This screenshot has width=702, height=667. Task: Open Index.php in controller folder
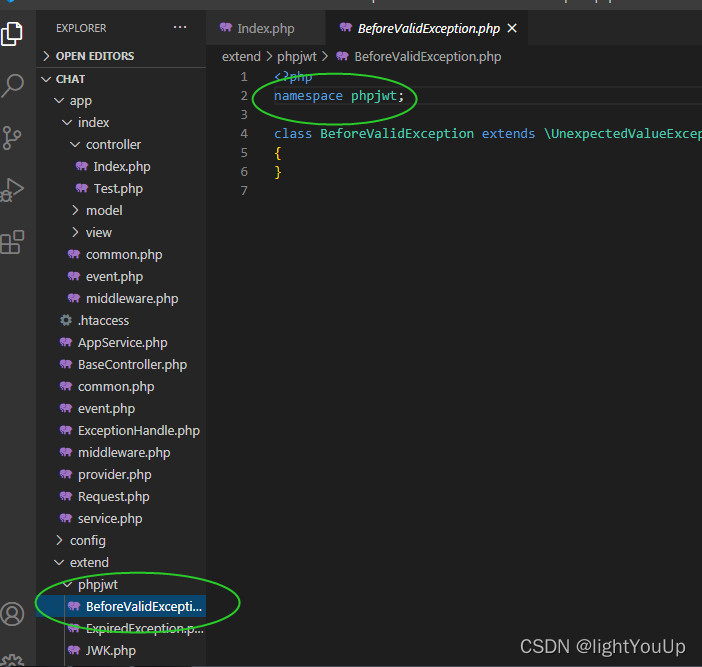121,167
